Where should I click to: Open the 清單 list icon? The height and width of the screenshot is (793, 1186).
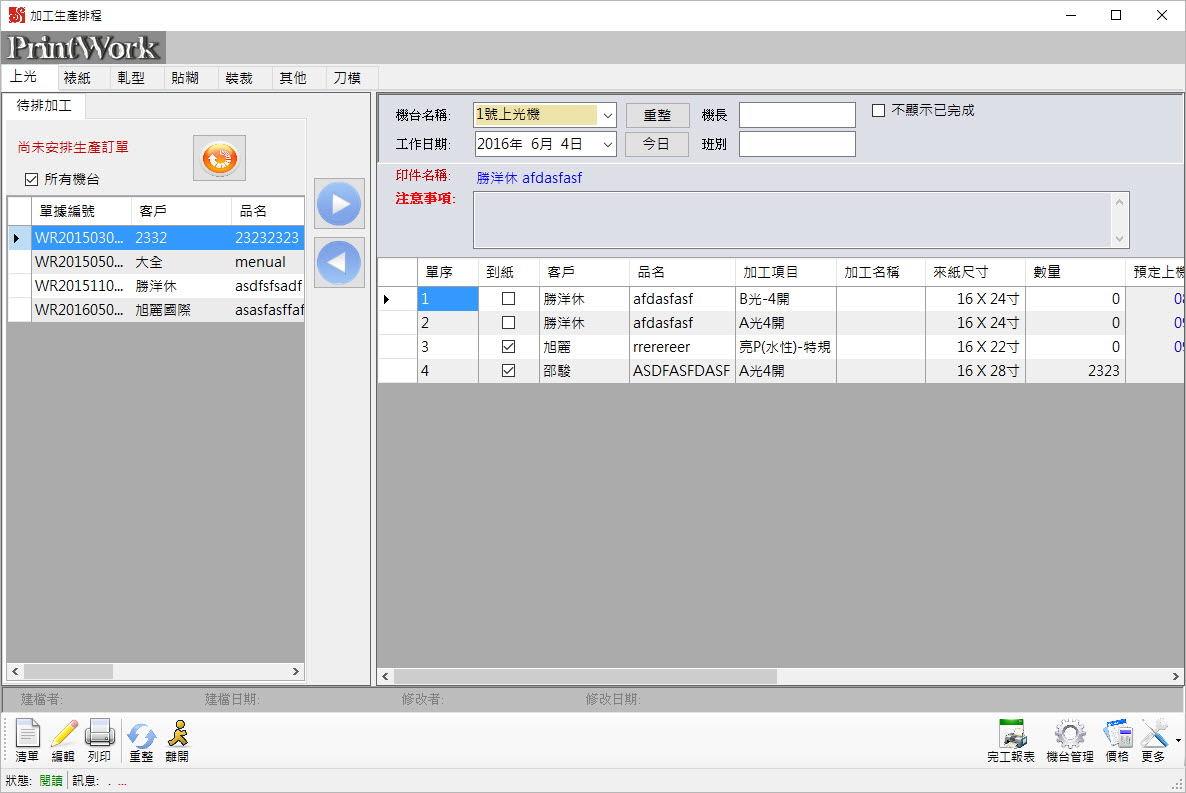(27, 740)
